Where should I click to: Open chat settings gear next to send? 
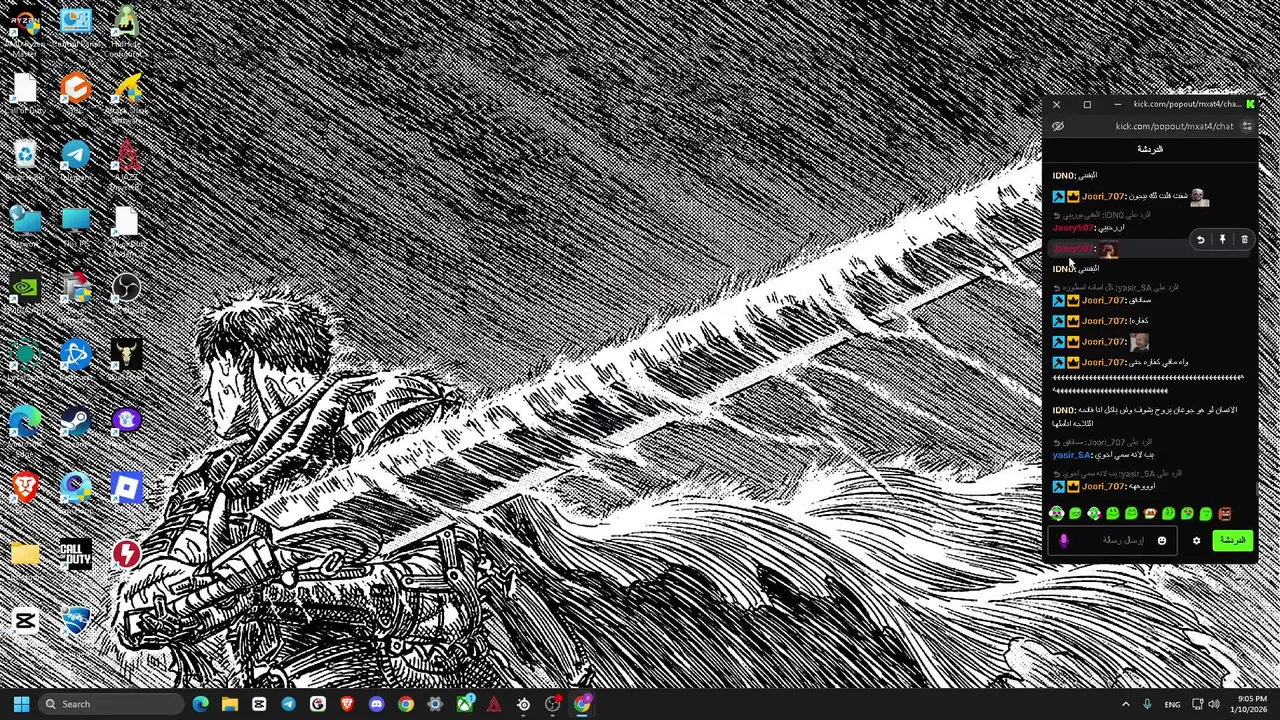pyautogui.click(x=1196, y=541)
